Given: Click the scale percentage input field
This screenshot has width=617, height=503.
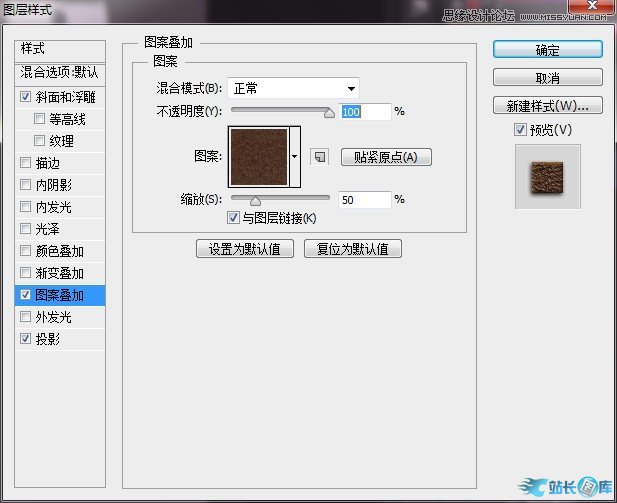Looking at the screenshot, I should point(364,200).
